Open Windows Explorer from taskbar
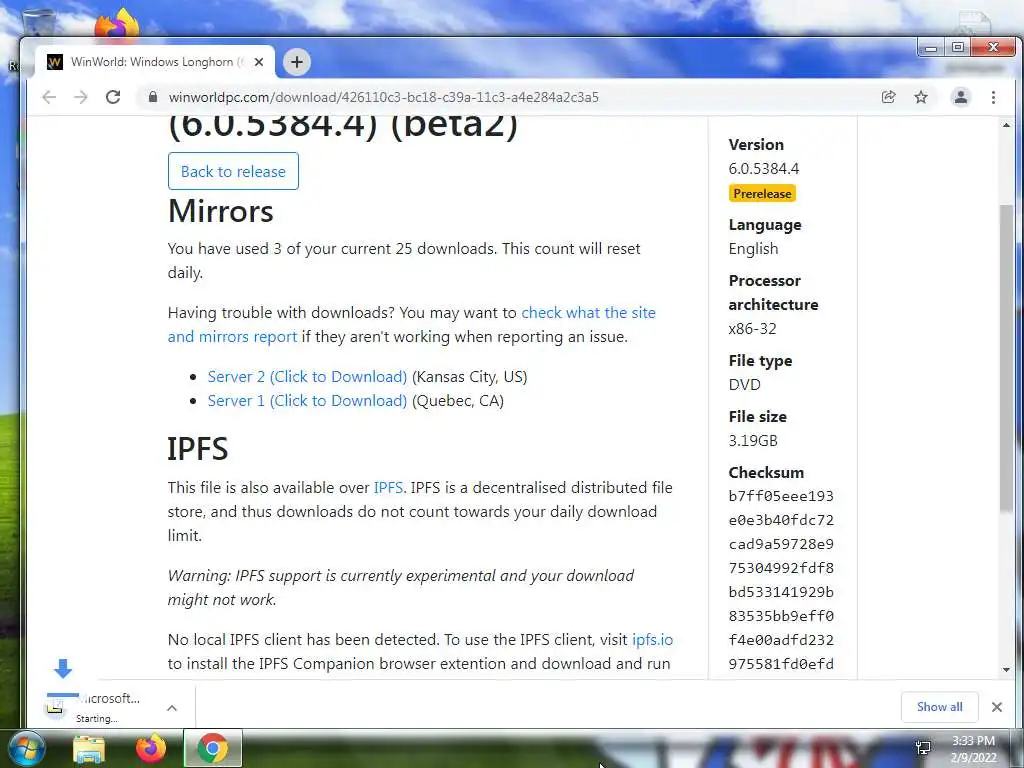The height and width of the screenshot is (768, 1024). coord(89,749)
